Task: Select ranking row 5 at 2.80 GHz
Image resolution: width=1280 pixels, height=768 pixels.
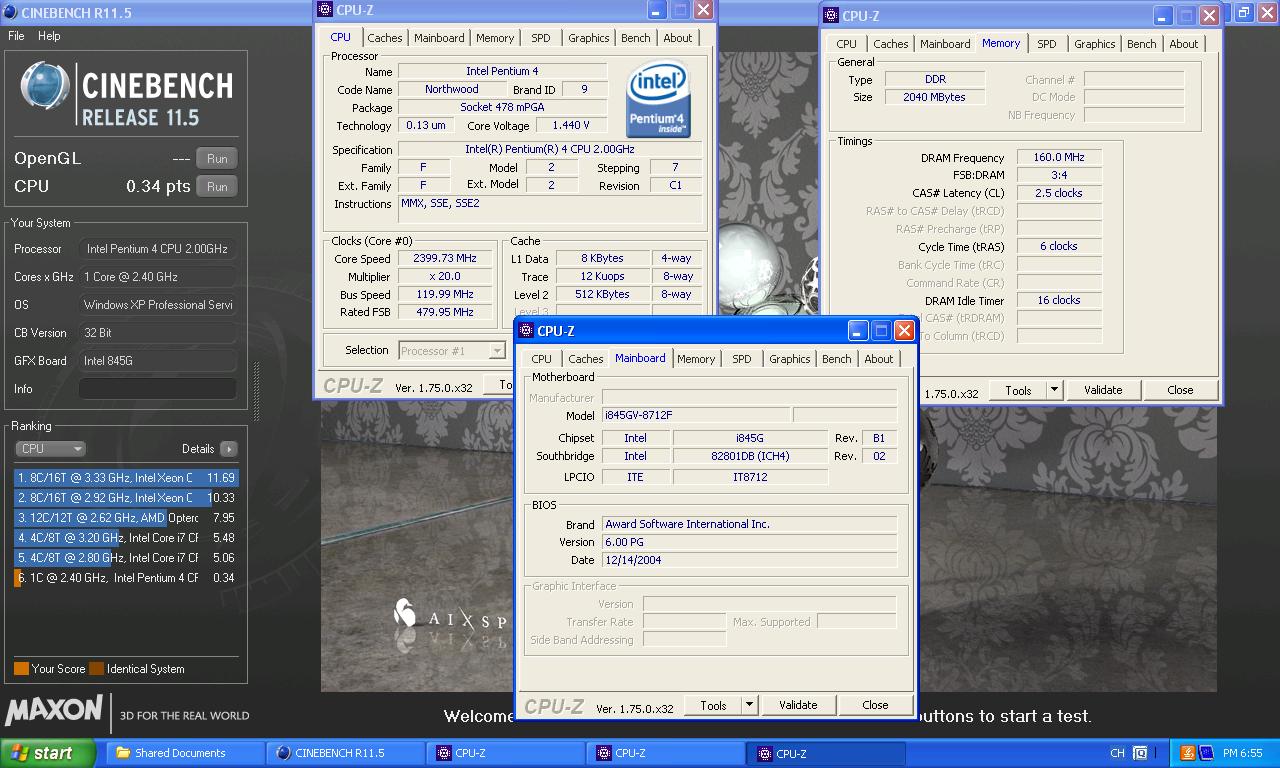Action: [126, 558]
